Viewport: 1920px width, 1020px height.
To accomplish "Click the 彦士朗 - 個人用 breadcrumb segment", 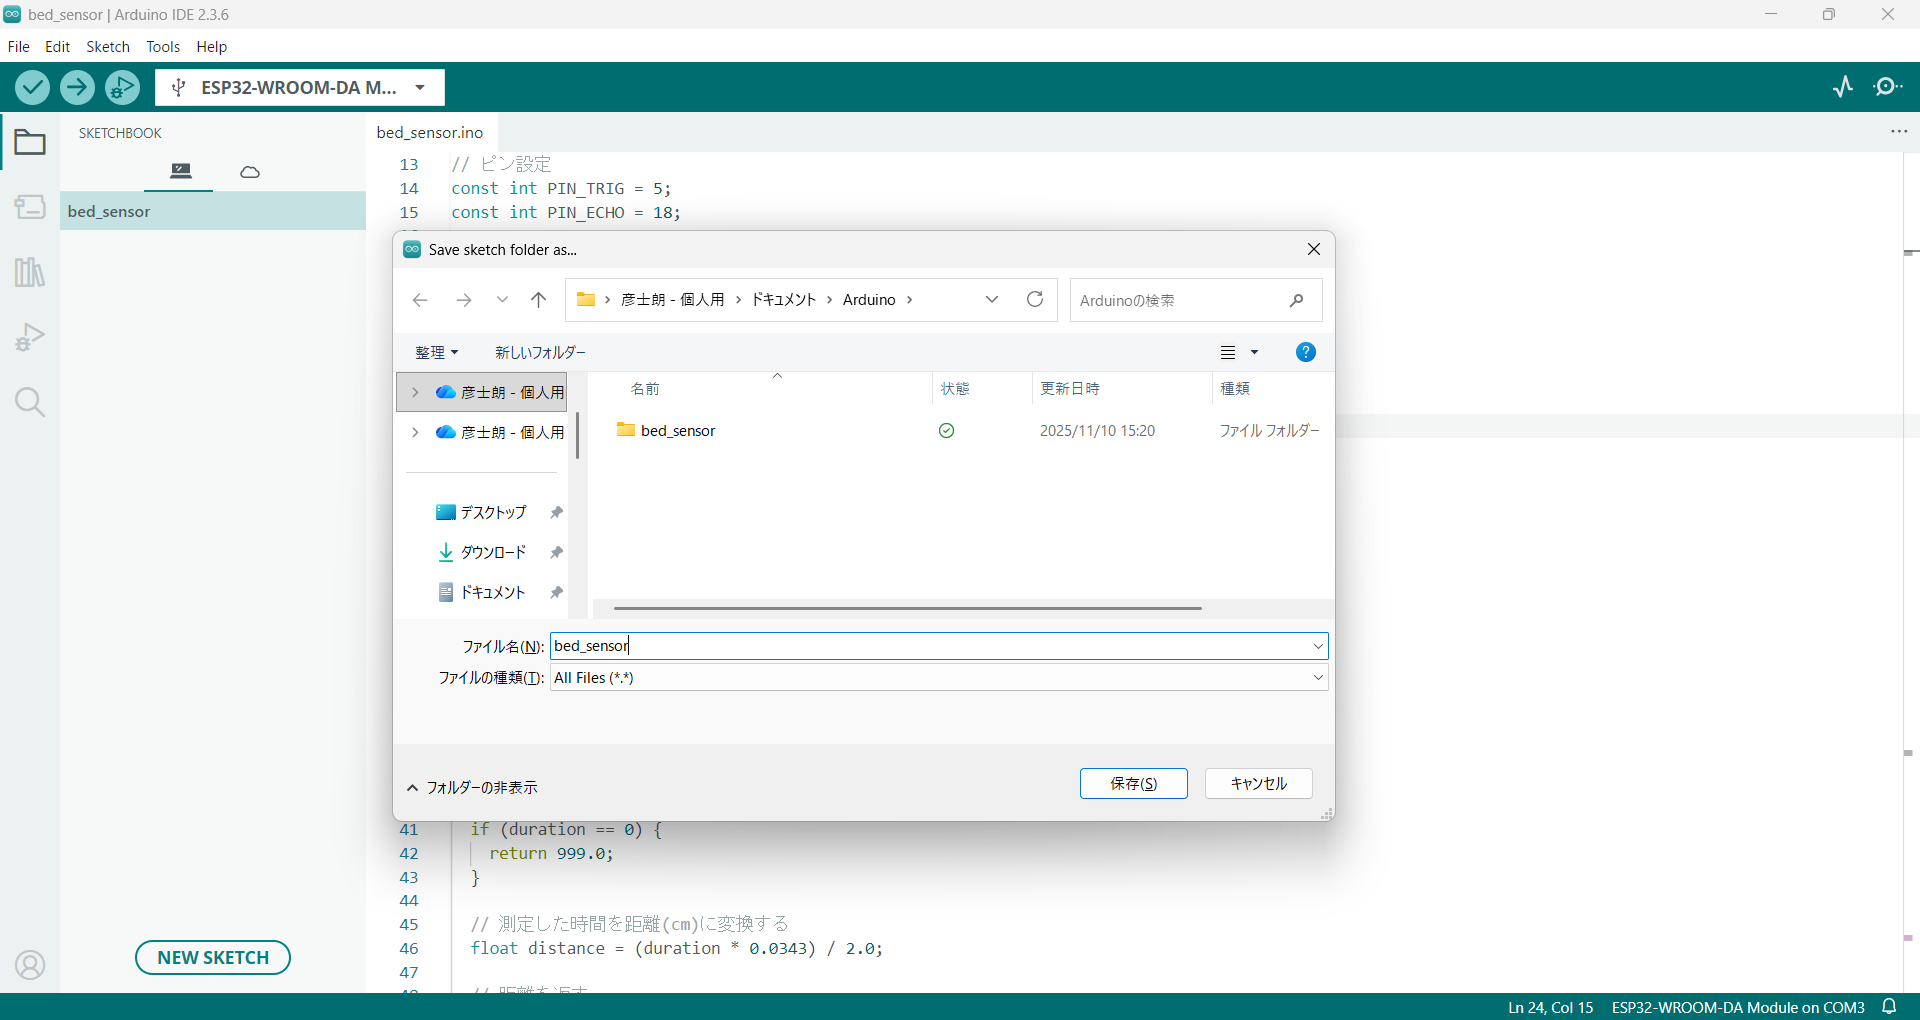I will (x=672, y=300).
